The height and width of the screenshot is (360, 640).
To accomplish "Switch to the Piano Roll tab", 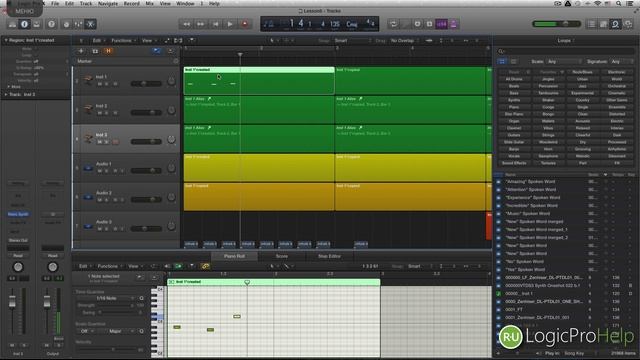I will point(234,256).
